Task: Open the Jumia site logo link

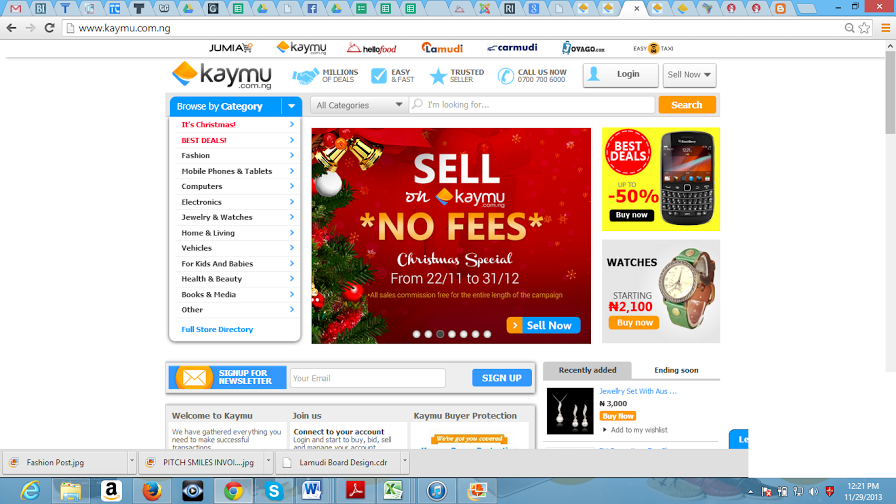Action: [231, 48]
